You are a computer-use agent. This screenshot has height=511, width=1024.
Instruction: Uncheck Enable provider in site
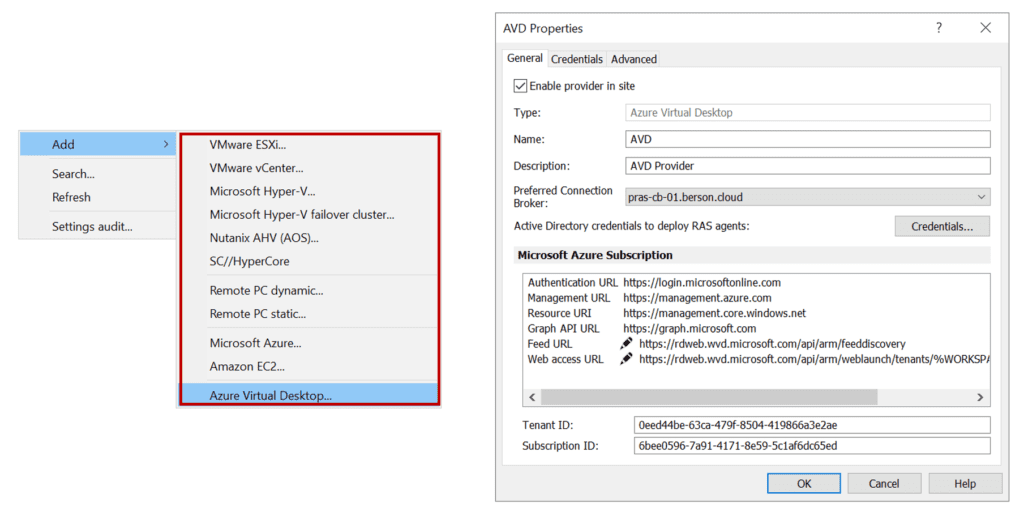(520, 86)
